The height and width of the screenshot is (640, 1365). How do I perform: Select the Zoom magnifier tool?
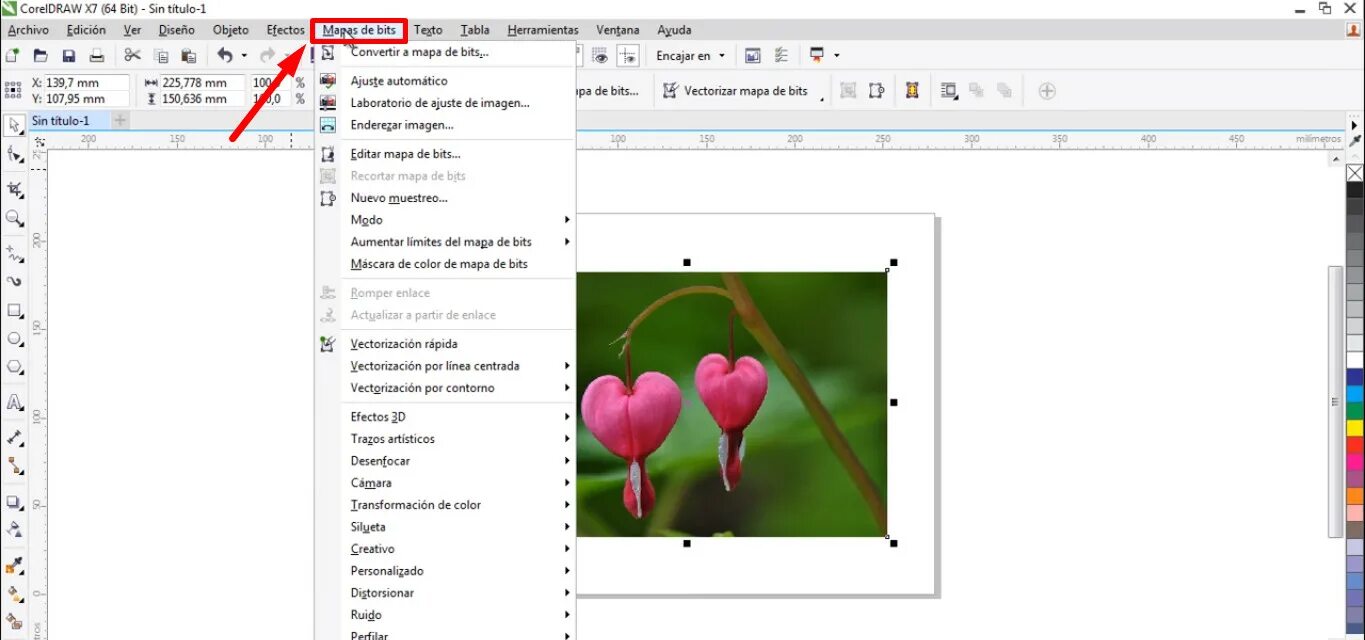coord(15,218)
